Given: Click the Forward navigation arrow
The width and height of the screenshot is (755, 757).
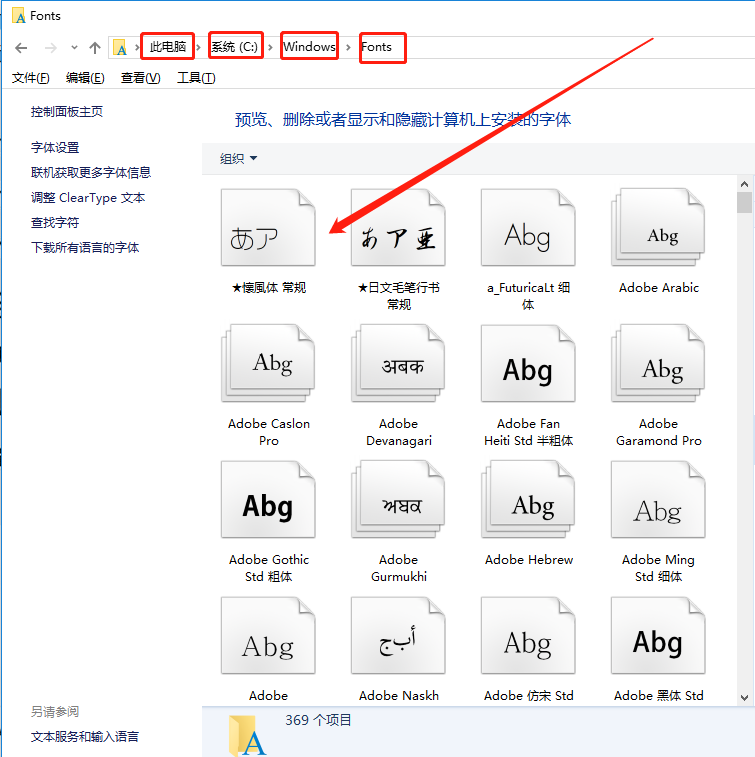Looking at the screenshot, I should (51, 47).
